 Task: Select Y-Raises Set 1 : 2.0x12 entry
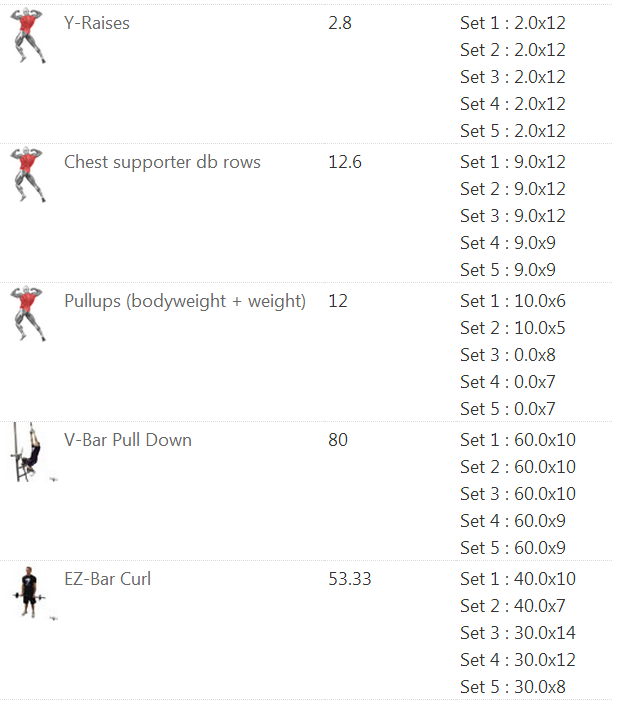(x=513, y=23)
